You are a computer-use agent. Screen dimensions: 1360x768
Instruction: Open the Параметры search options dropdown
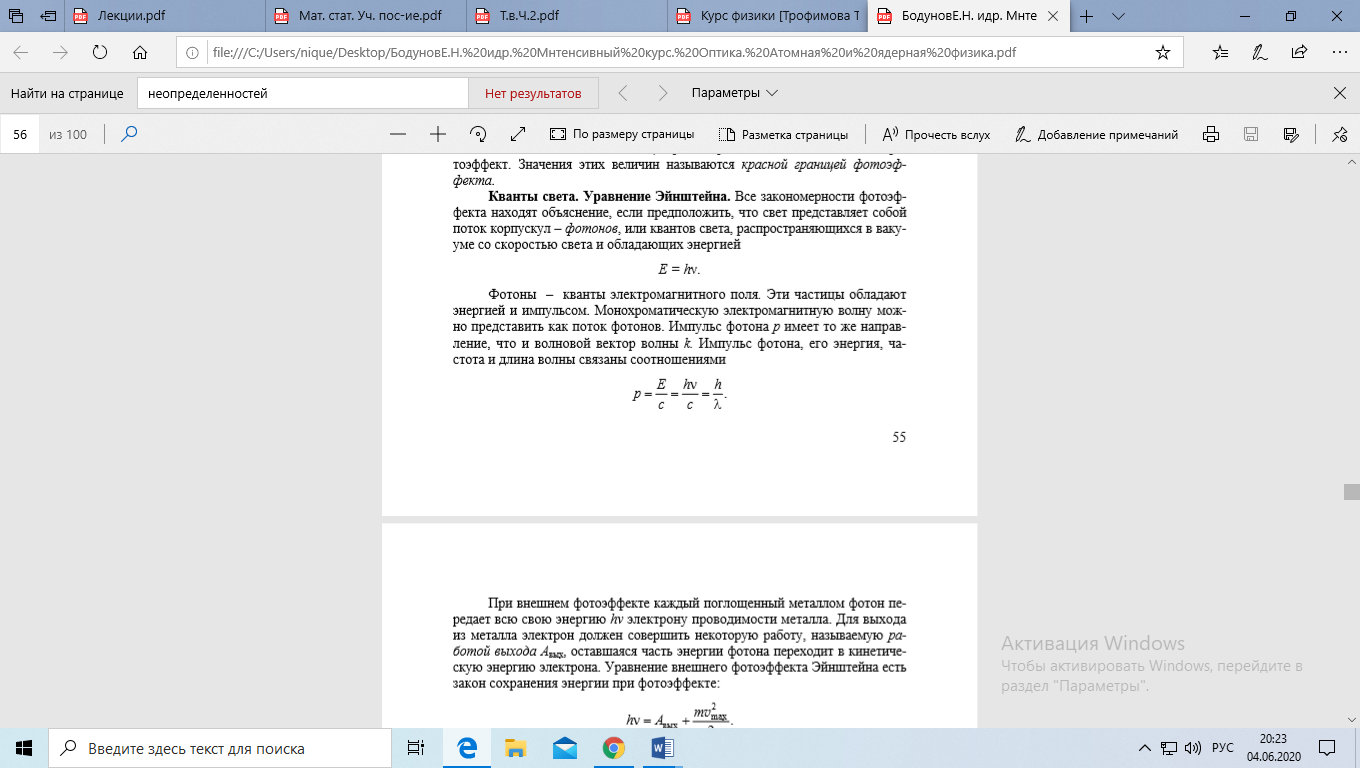pos(735,93)
